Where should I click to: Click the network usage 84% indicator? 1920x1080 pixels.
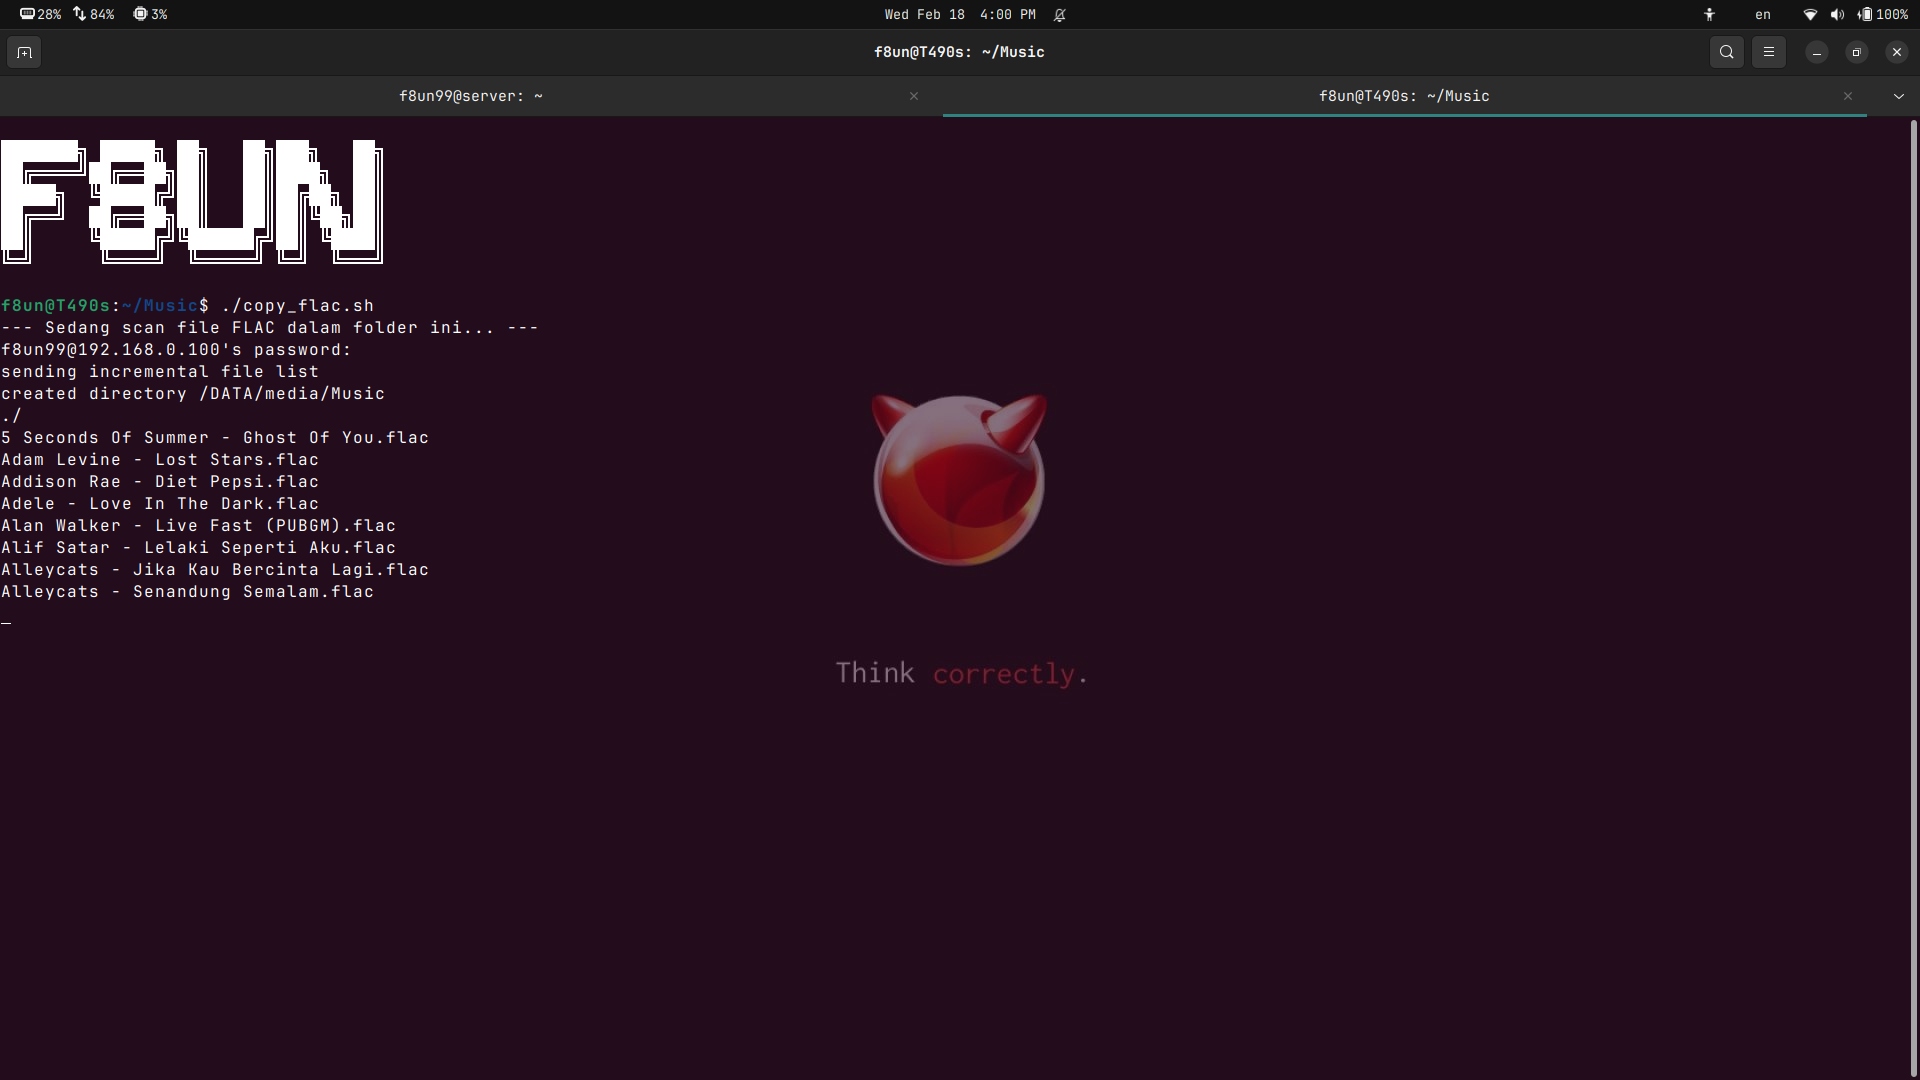point(94,14)
